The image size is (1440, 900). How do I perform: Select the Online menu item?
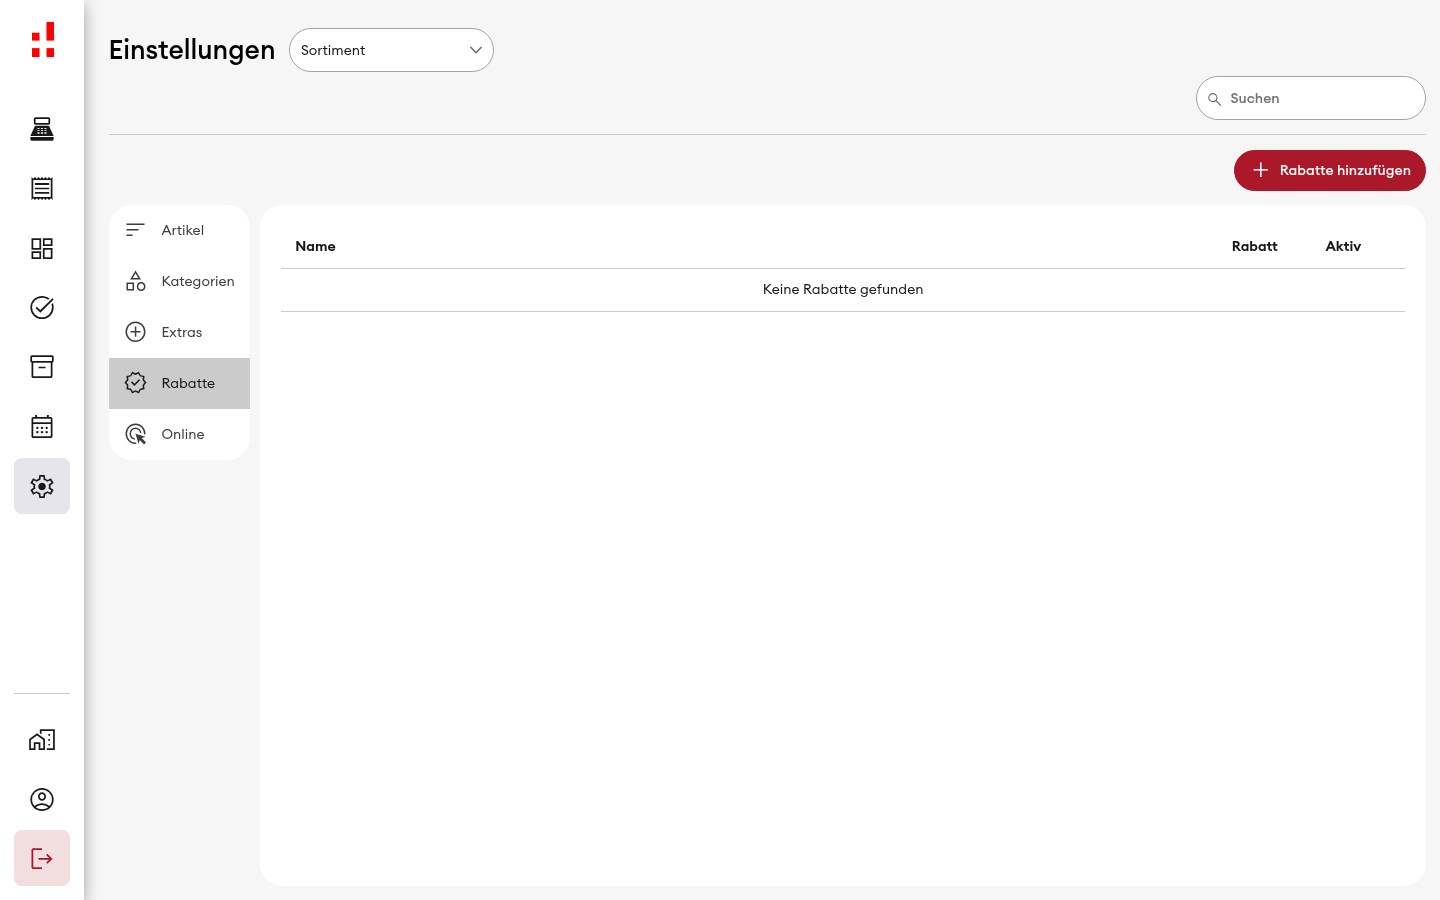(x=179, y=434)
